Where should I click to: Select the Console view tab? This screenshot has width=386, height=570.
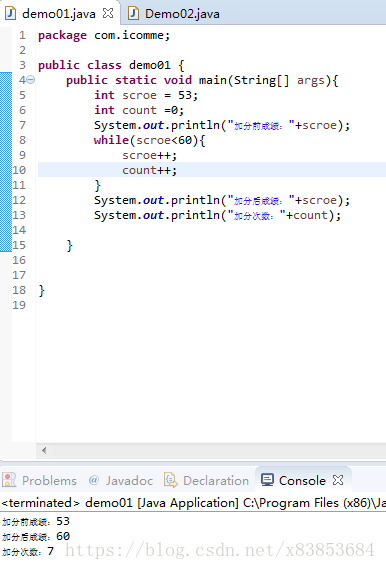(302, 481)
